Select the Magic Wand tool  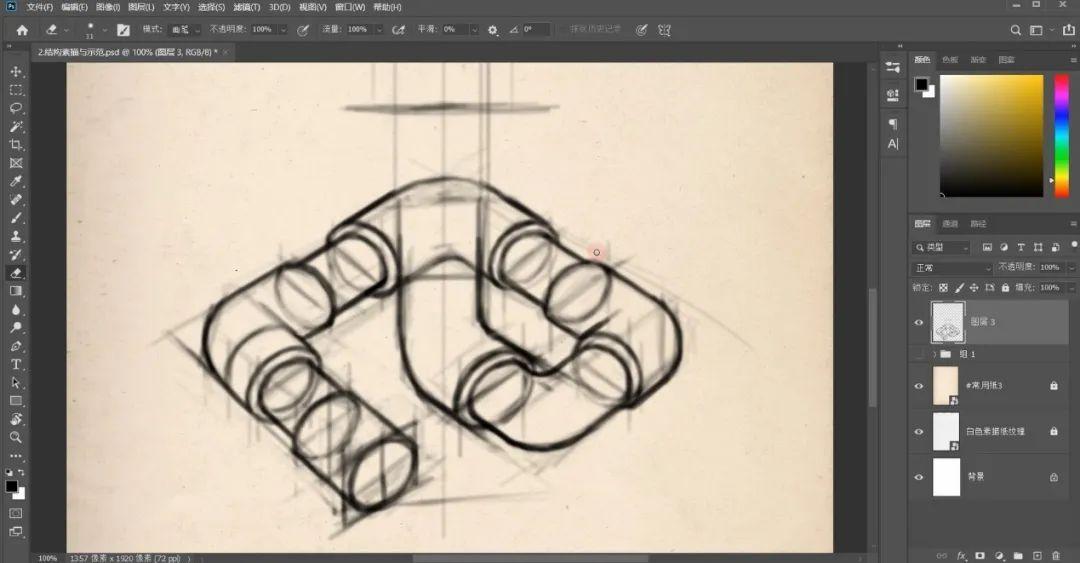tap(16, 127)
